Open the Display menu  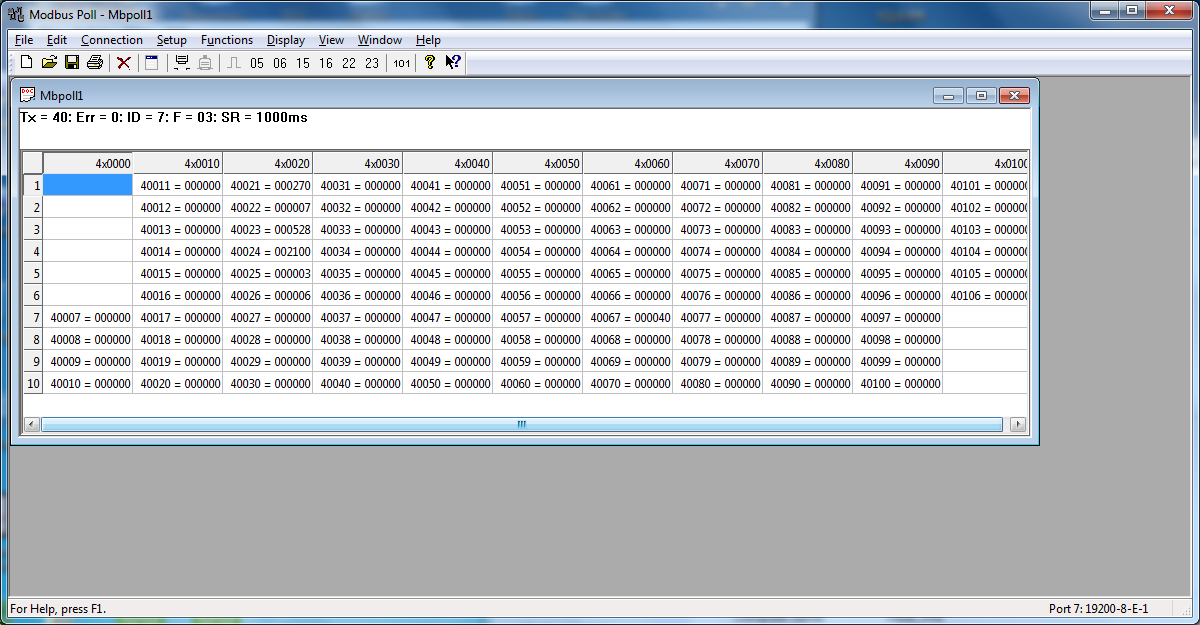[x=286, y=40]
